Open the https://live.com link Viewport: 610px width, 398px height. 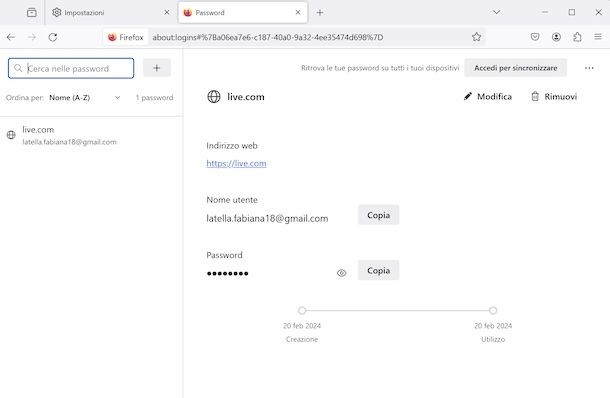point(236,163)
